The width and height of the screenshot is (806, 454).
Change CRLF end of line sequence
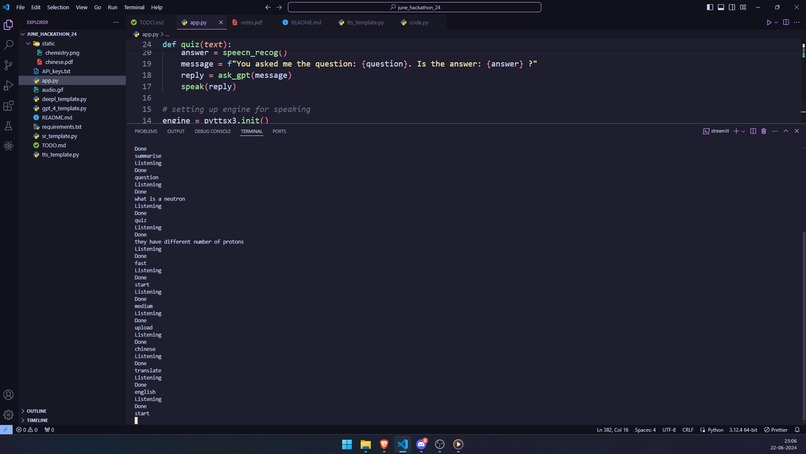coord(688,430)
